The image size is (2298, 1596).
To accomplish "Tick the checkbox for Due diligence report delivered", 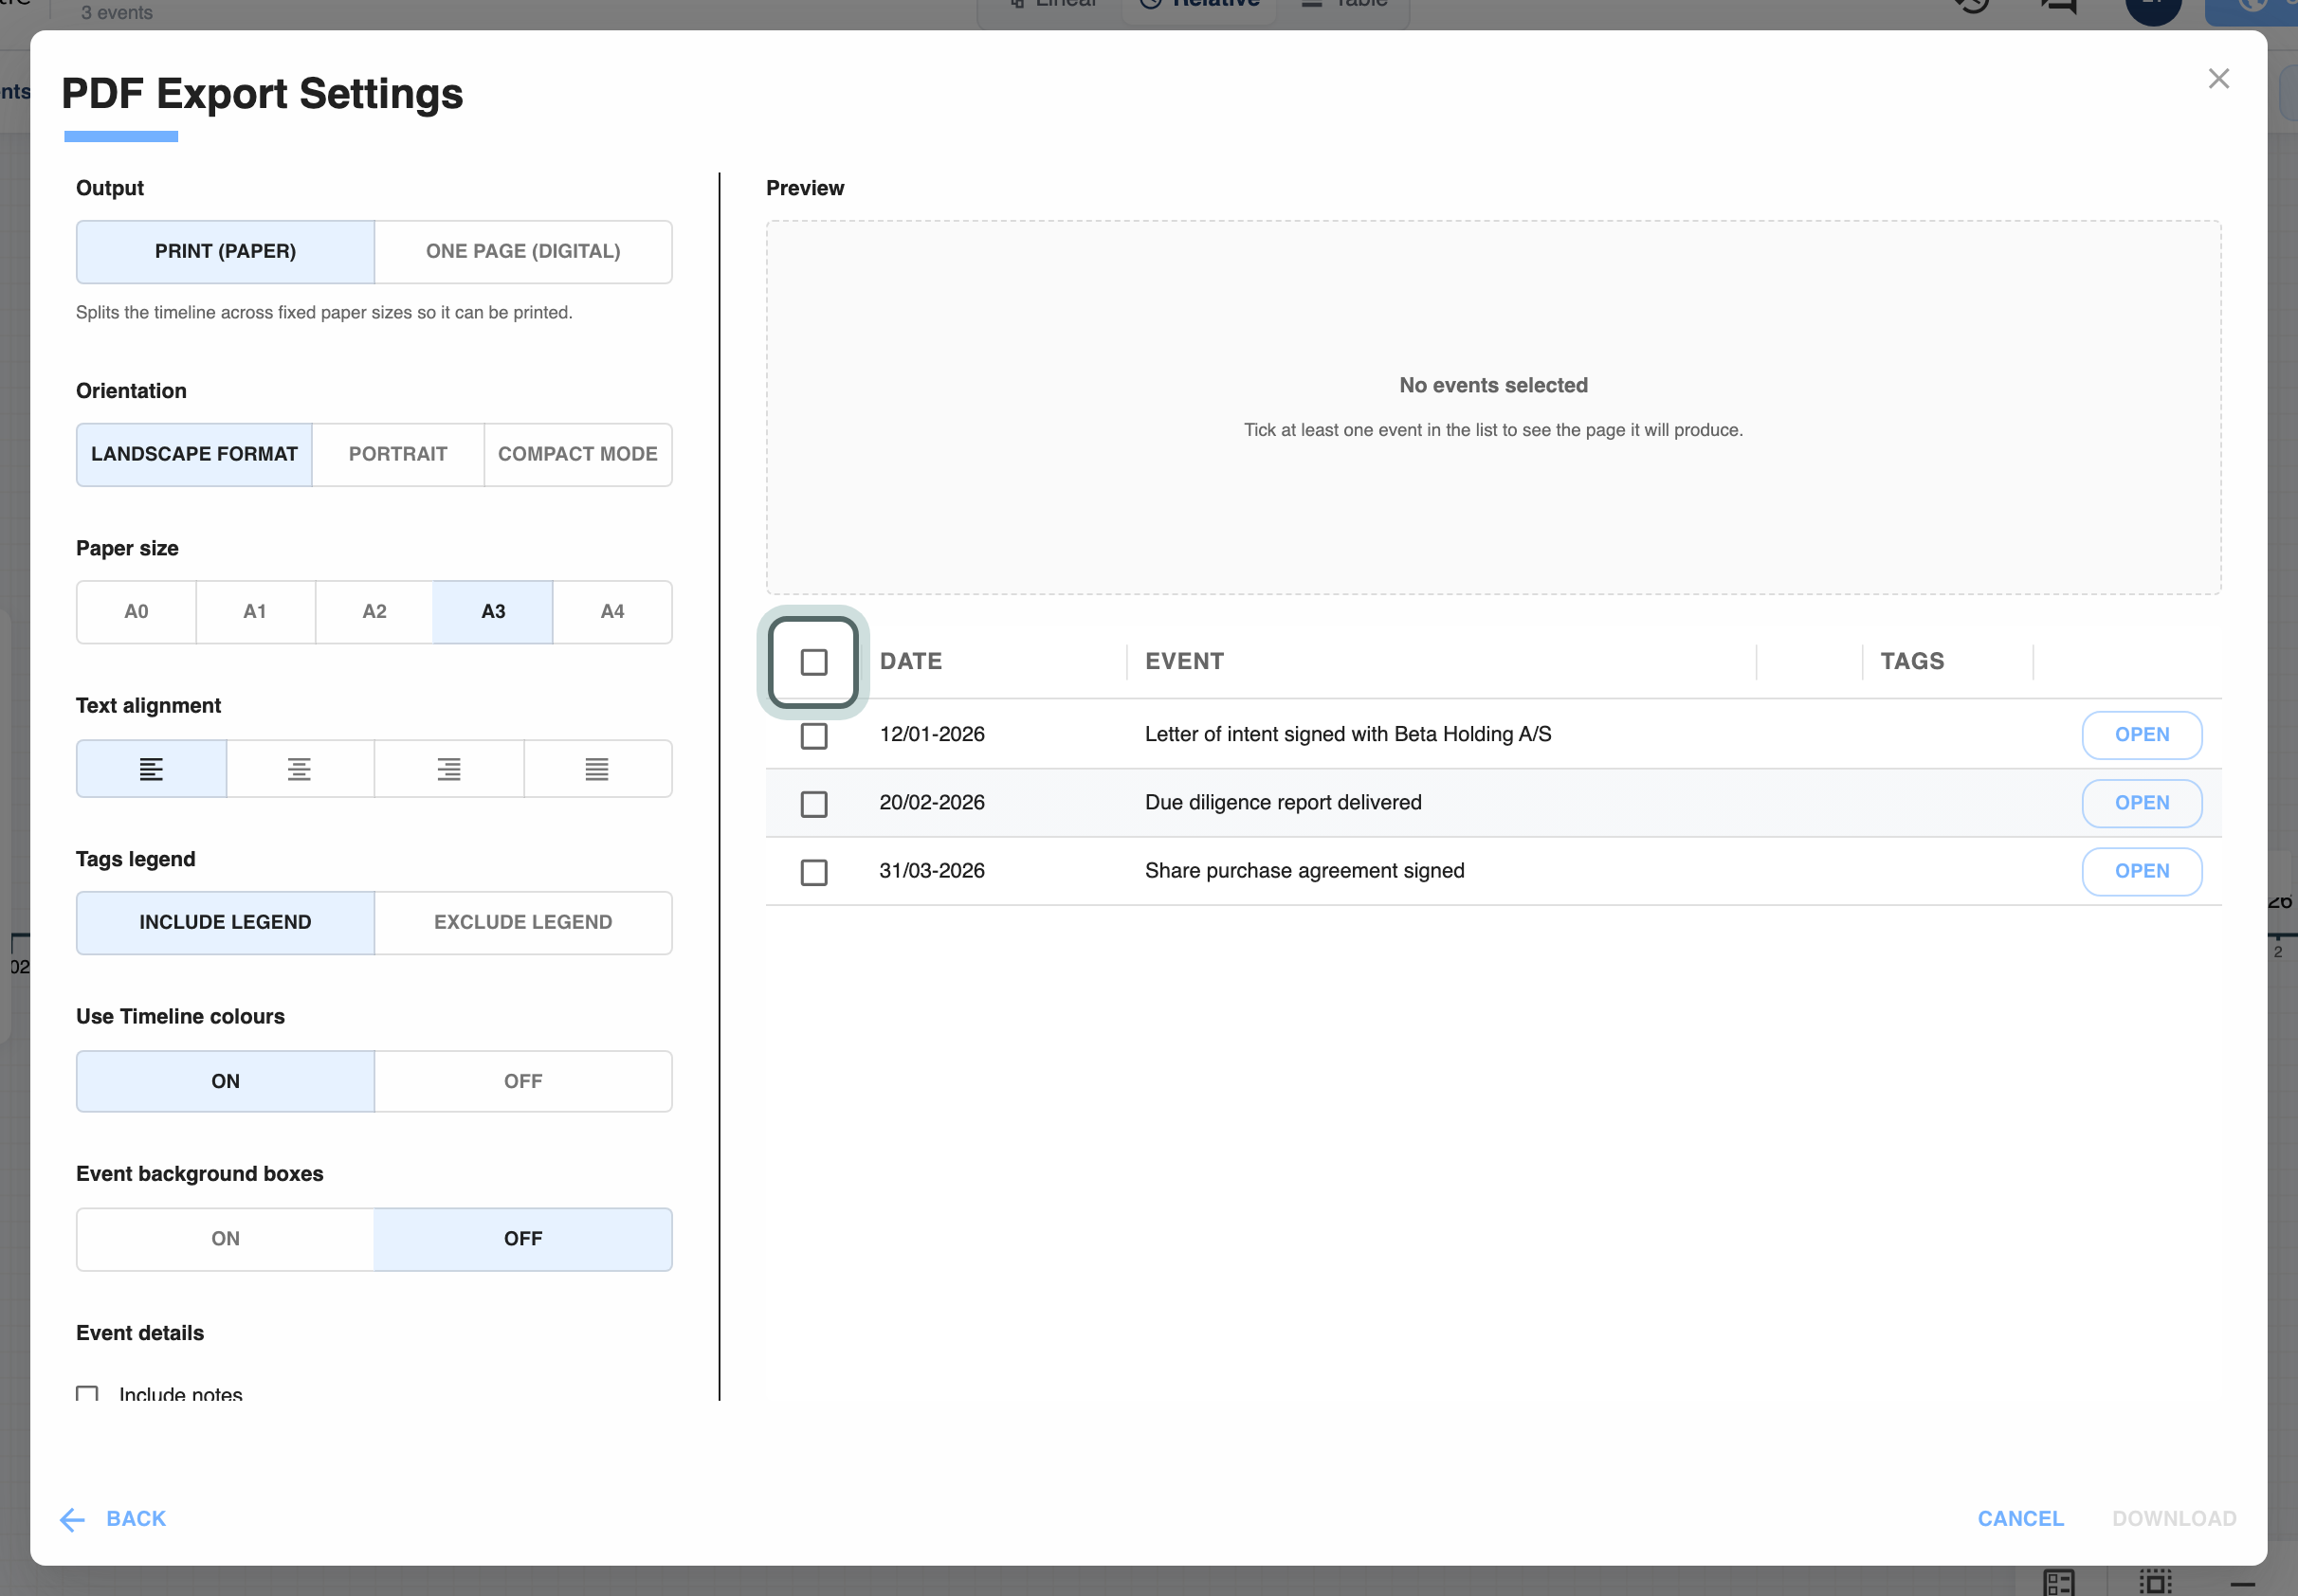I will tap(814, 804).
